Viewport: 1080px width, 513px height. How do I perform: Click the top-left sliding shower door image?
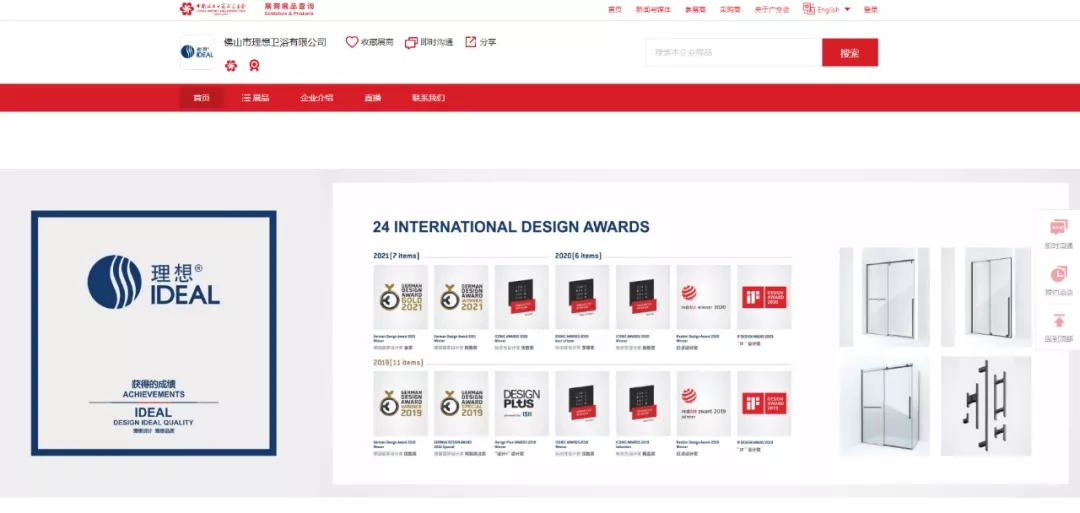tap(884, 297)
